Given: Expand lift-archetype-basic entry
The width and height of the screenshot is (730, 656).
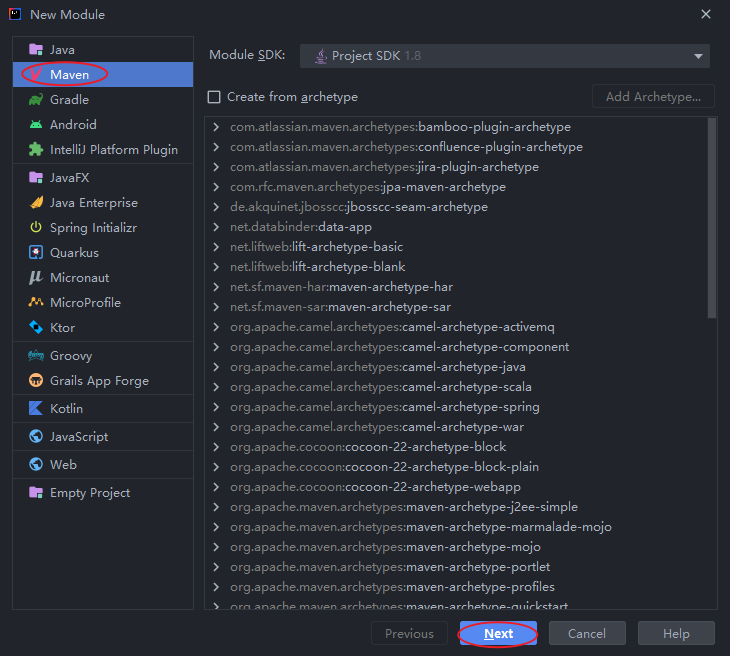Looking at the screenshot, I should 216,247.
